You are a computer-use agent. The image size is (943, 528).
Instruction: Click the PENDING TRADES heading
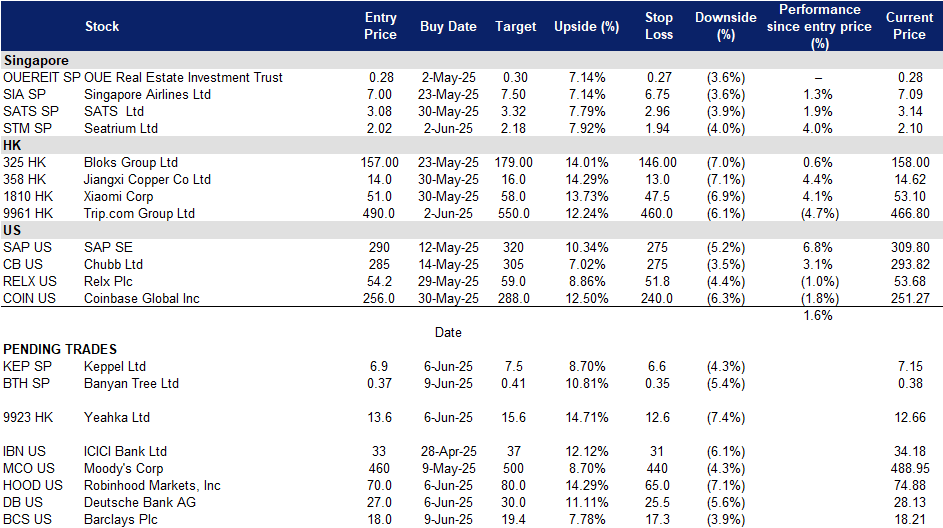pyautogui.click(x=60, y=349)
